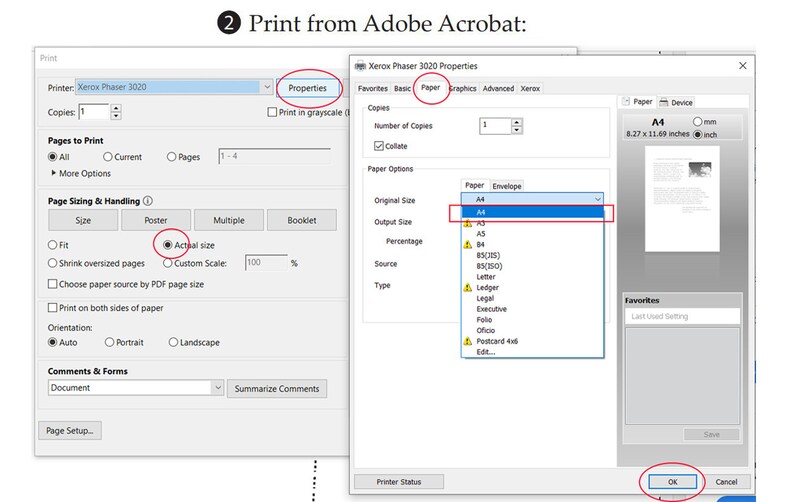794x502 pixels.
Task: Choose A3 in the size list
Action: click(x=532, y=223)
